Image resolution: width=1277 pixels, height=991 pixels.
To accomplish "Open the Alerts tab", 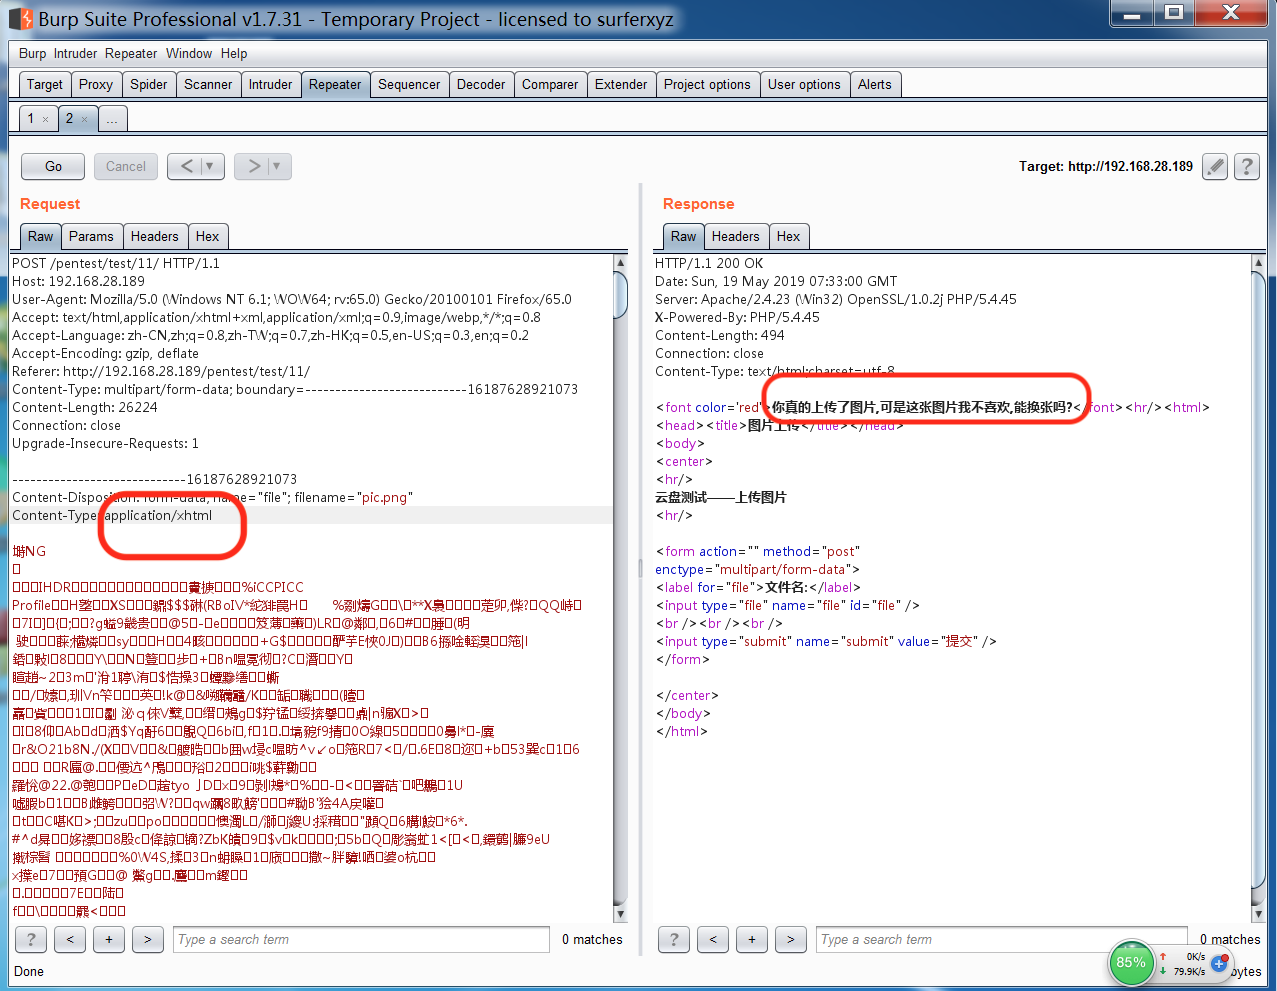I will (x=875, y=84).
